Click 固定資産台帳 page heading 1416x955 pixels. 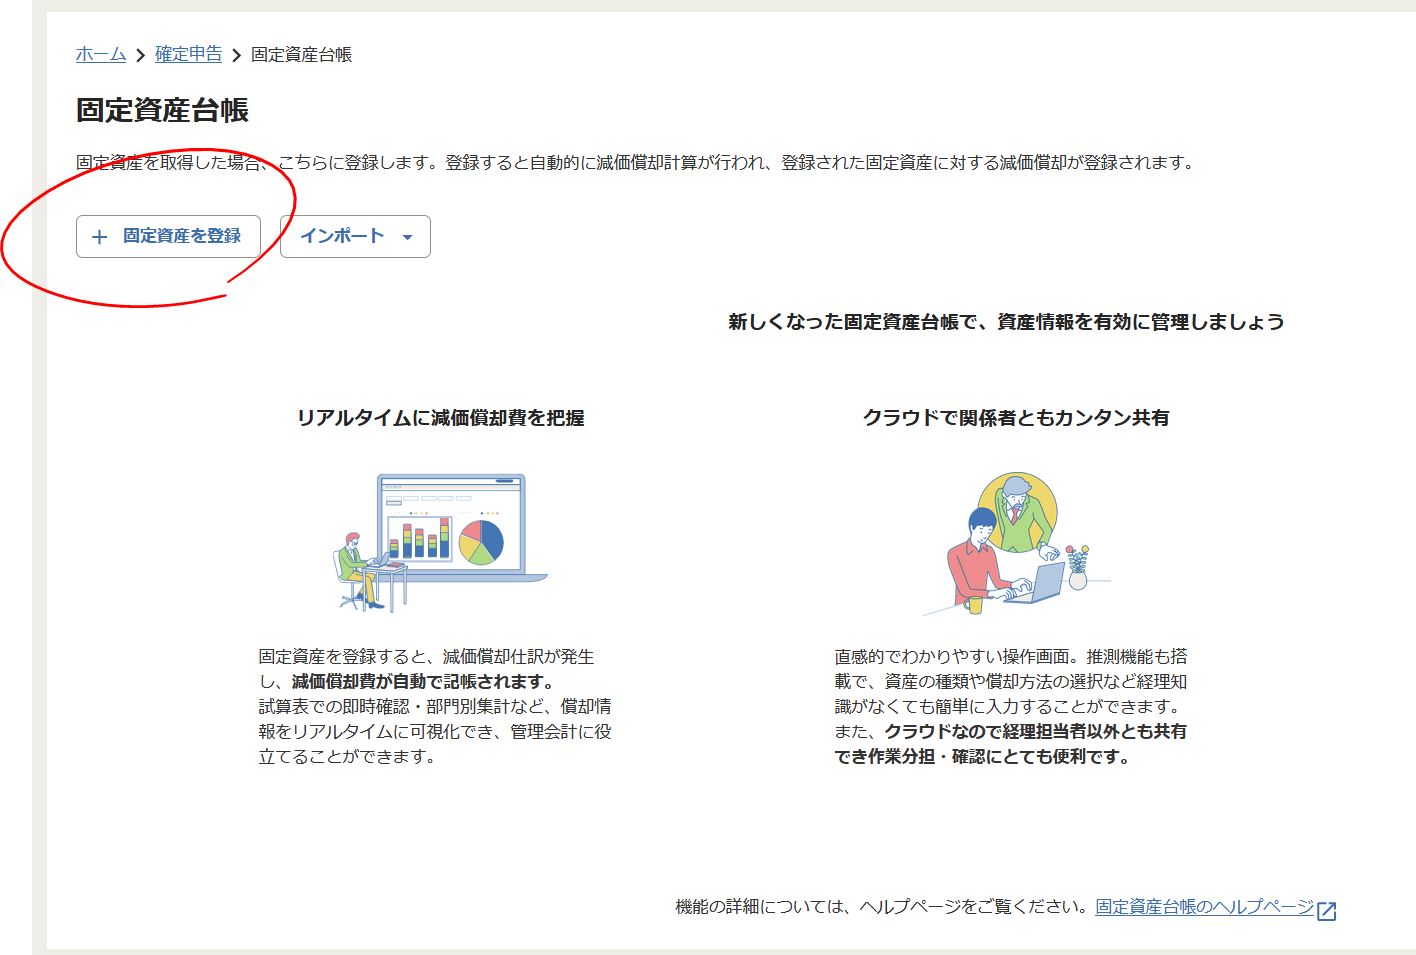click(162, 110)
